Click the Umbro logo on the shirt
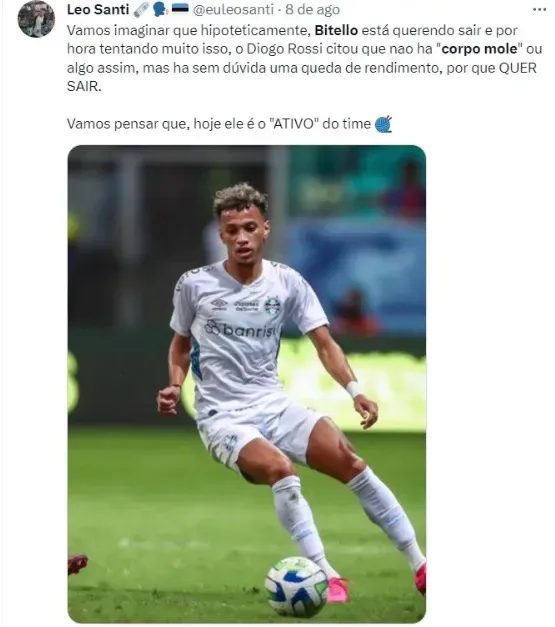 tap(219, 305)
